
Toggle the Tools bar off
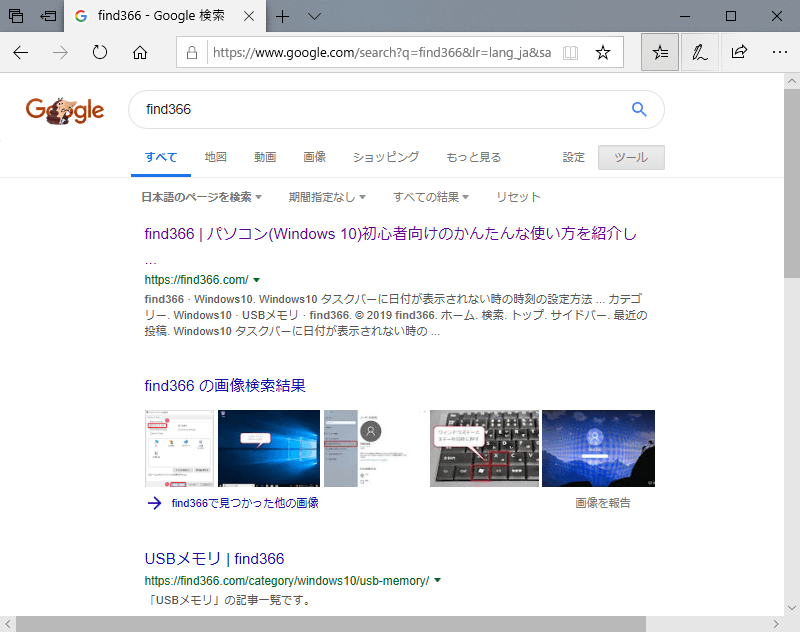631,157
